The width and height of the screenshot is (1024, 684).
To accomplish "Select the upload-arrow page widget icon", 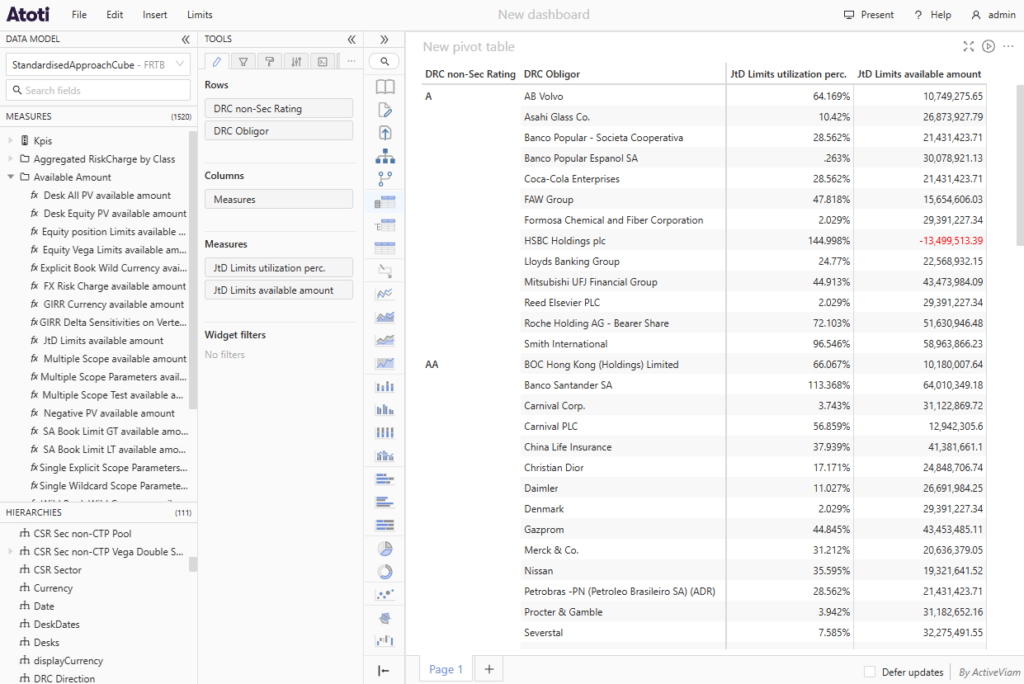I will tap(385, 133).
